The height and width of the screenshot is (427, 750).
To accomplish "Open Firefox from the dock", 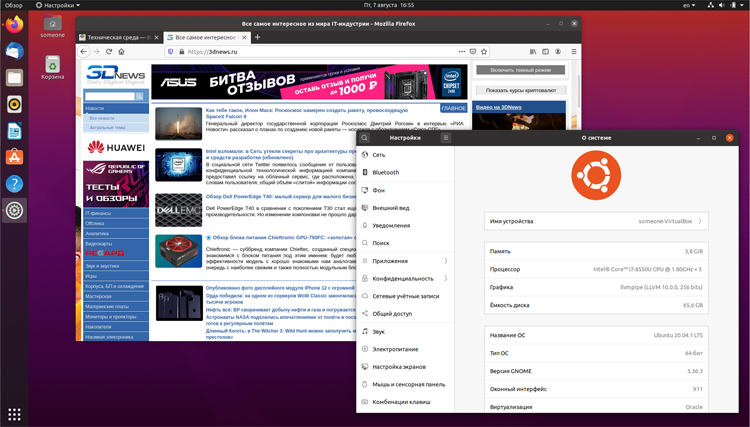I will pyautogui.click(x=14, y=24).
